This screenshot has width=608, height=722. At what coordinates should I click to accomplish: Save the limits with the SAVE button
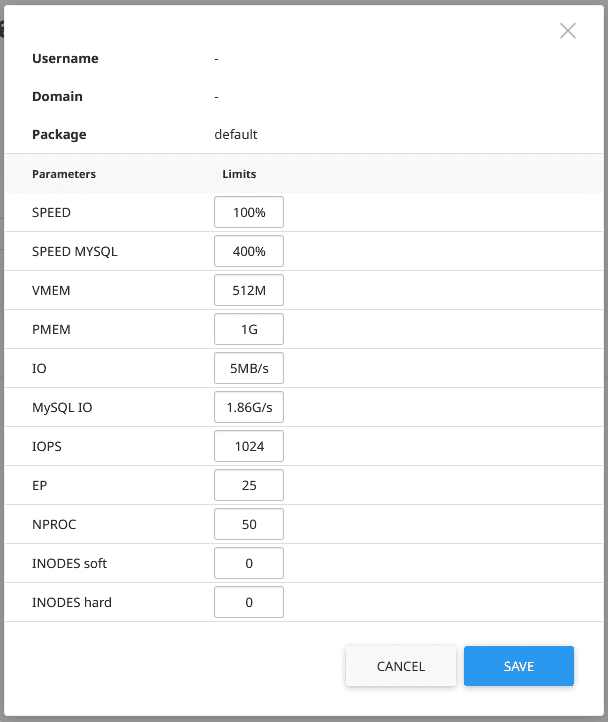coord(518,666)
